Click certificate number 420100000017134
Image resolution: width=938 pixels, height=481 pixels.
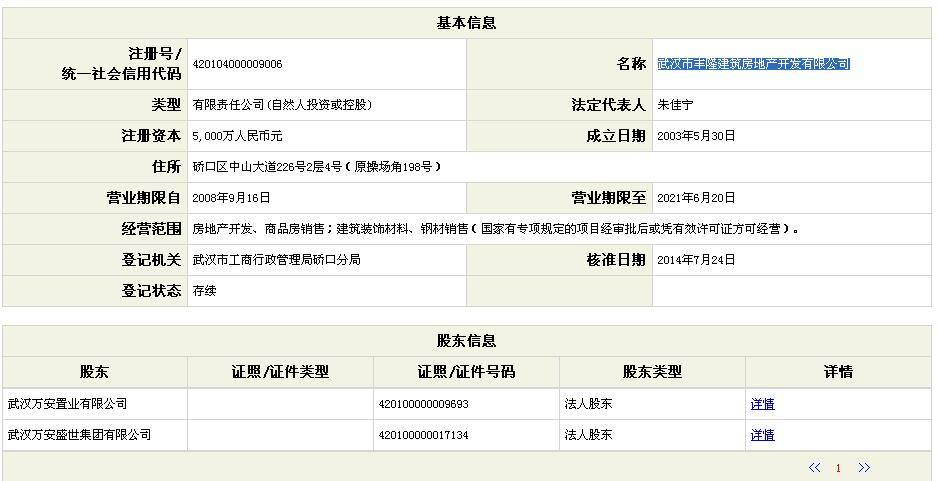(x=424, y=436)
